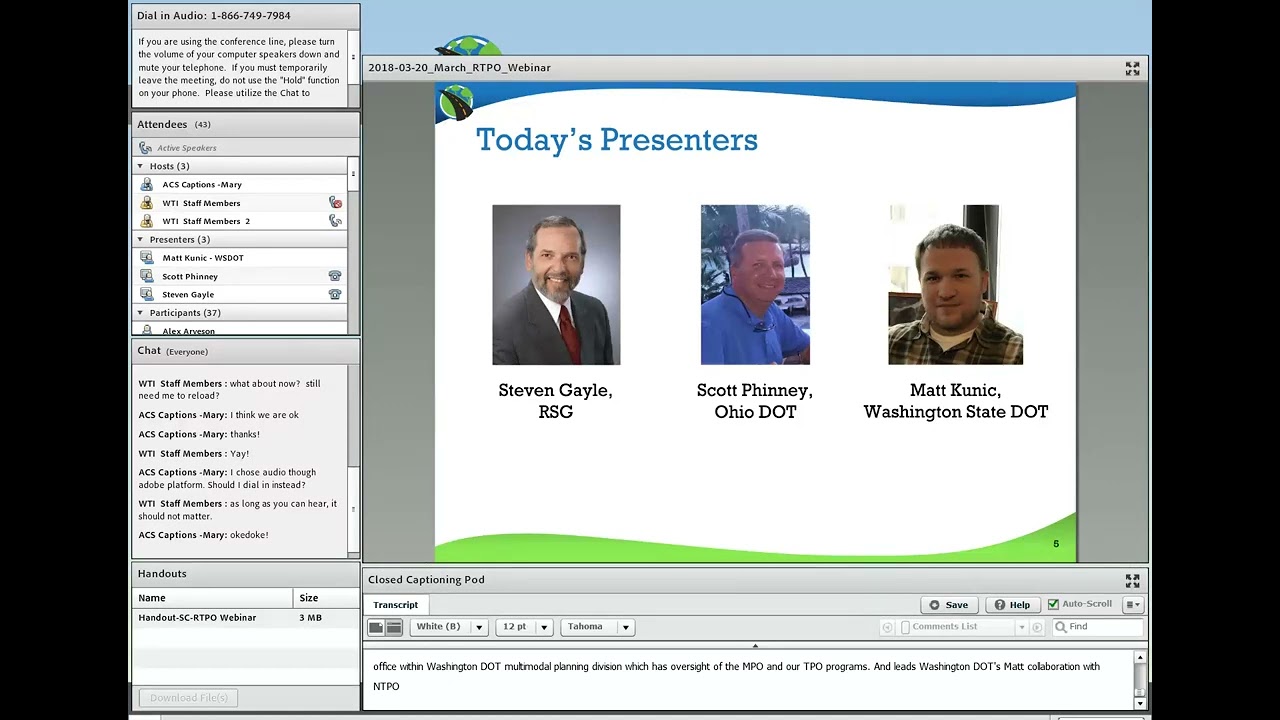
Task: Open Help in the captioning pod
Action: pyautogui.click(x=1012, y=604)
